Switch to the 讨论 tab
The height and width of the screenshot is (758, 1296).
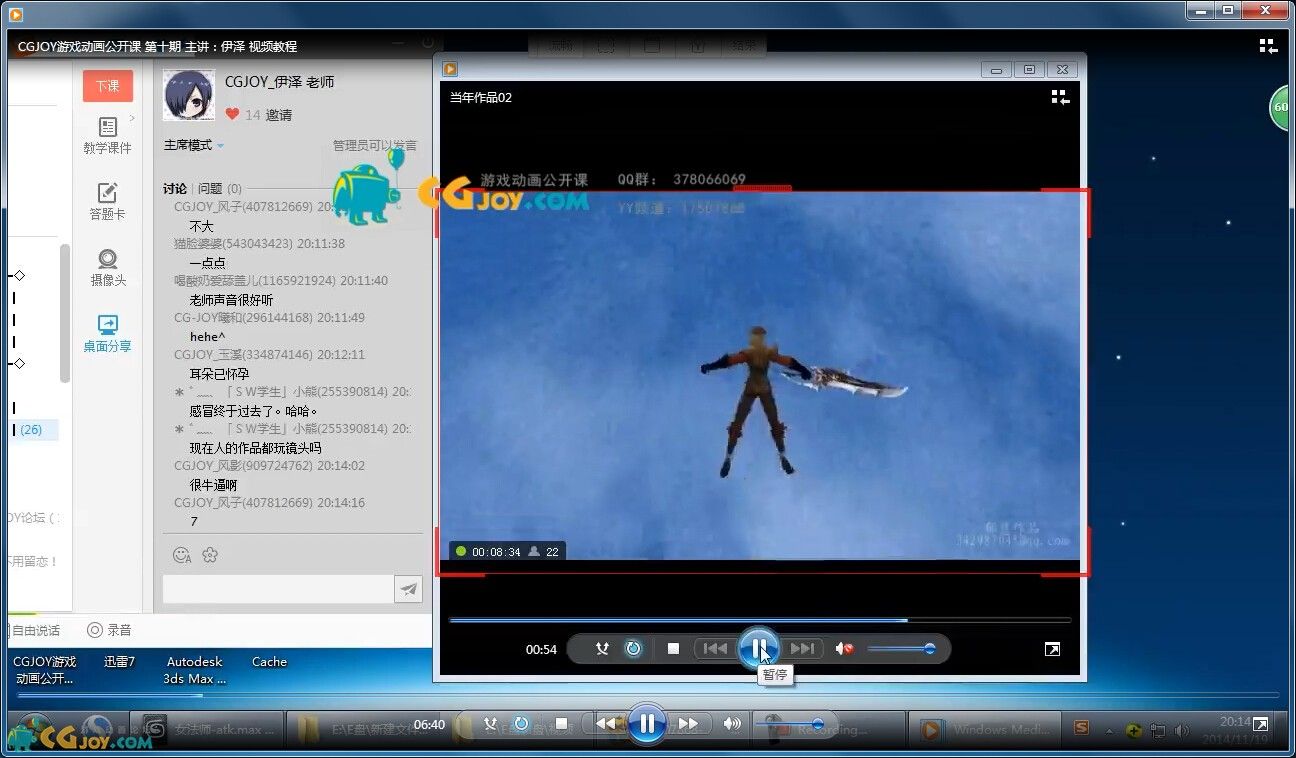tap(175, 188)
